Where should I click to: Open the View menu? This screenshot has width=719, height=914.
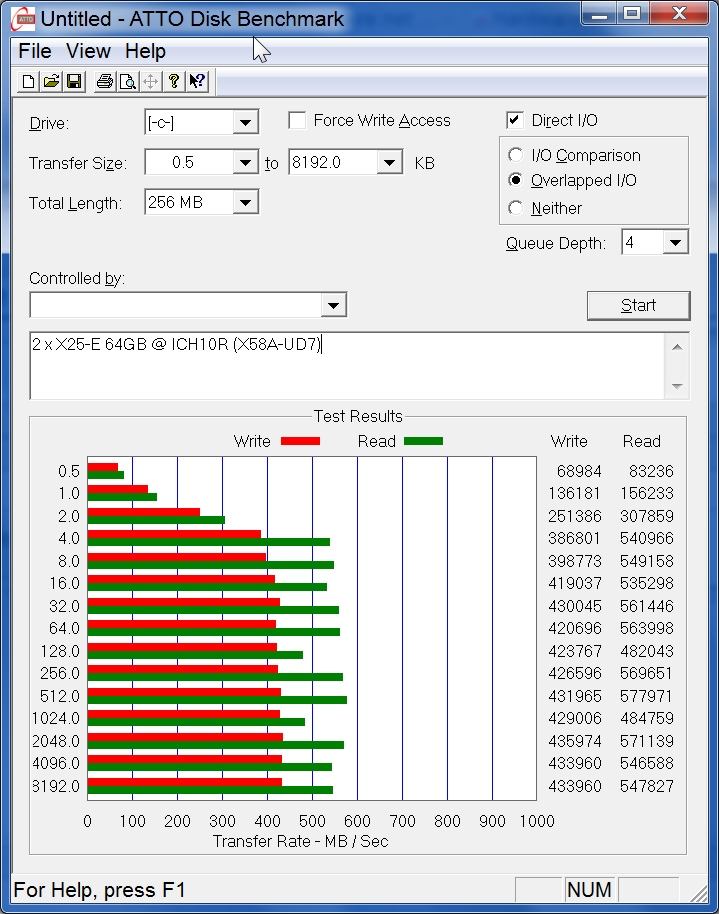(x=88, y=51)
